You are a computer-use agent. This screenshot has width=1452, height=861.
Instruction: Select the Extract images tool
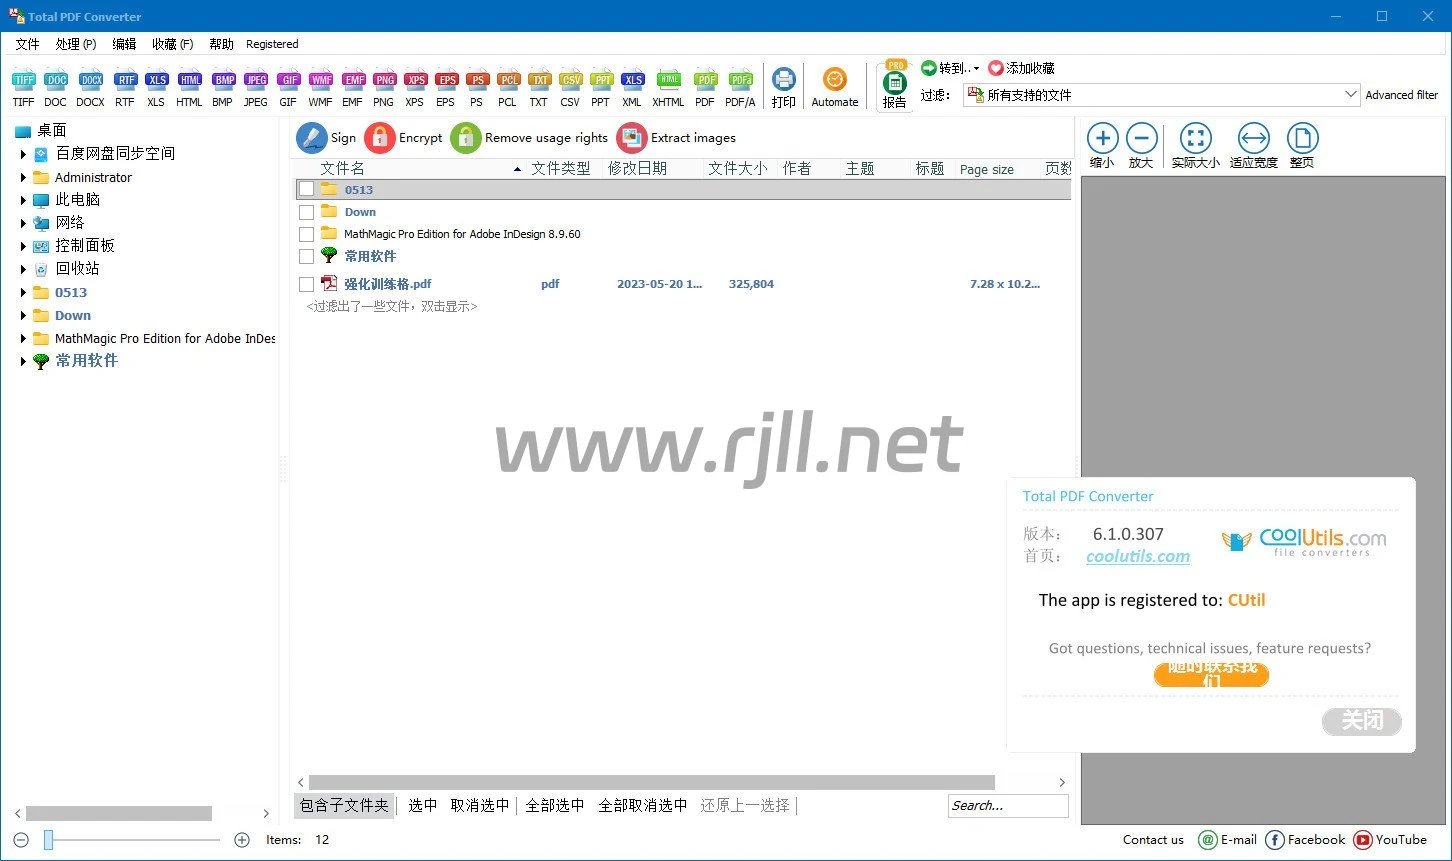click(x=632, y=138)
